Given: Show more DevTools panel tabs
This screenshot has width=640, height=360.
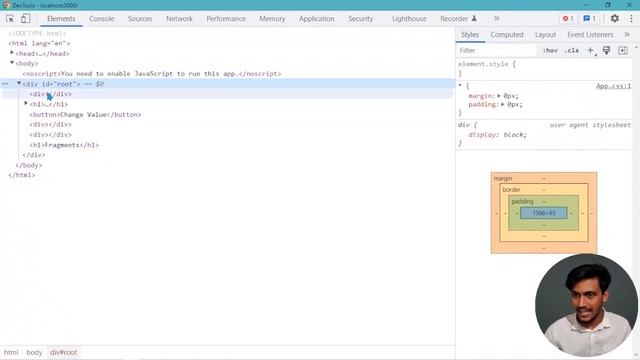Looking at the screenshot, I should point(496,18).
